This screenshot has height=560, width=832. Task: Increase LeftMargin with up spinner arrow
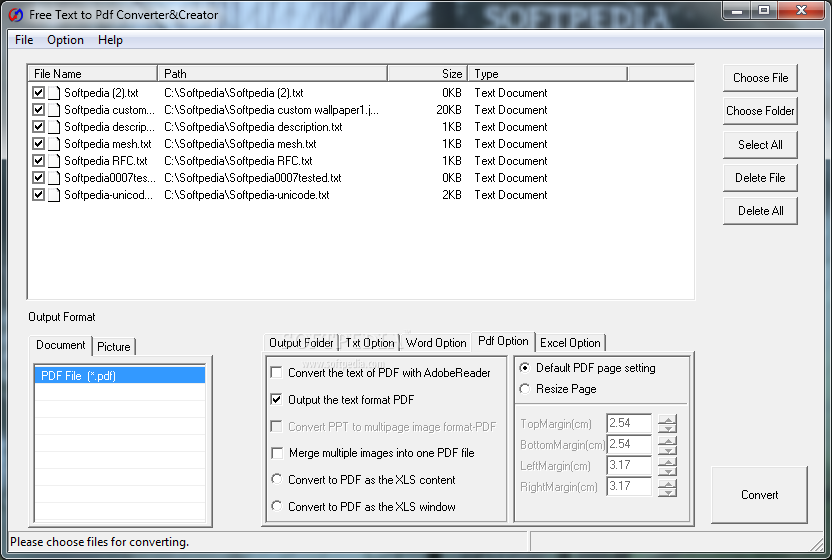668,462
